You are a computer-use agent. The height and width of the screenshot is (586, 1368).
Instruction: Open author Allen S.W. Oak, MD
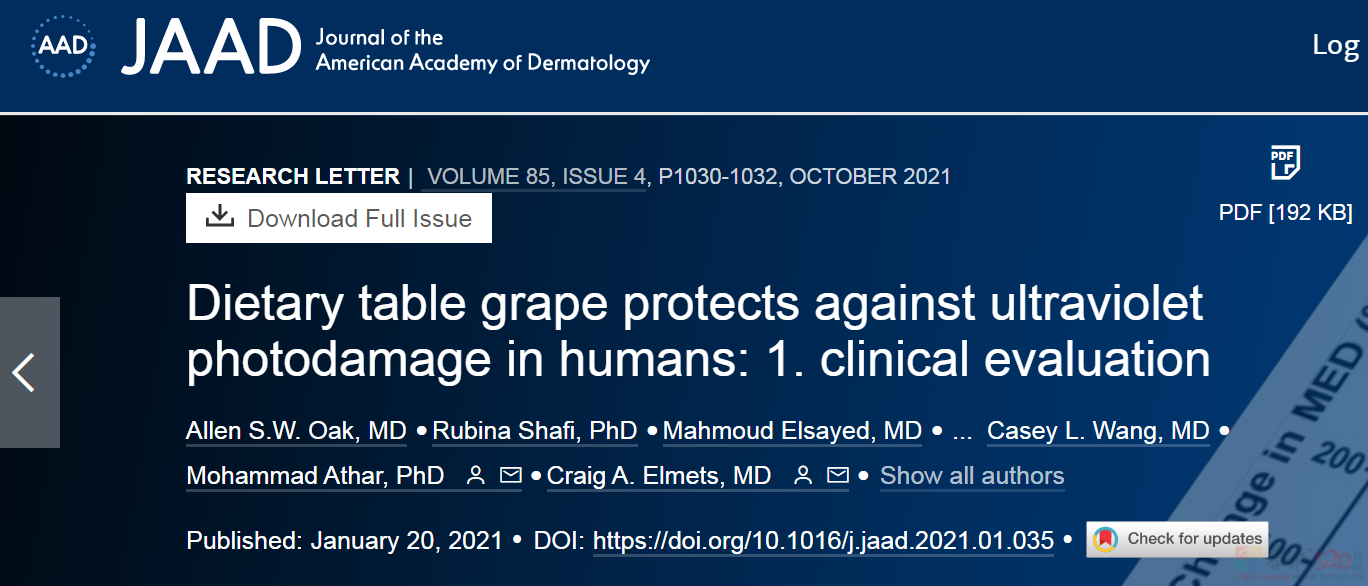(296, 431)
